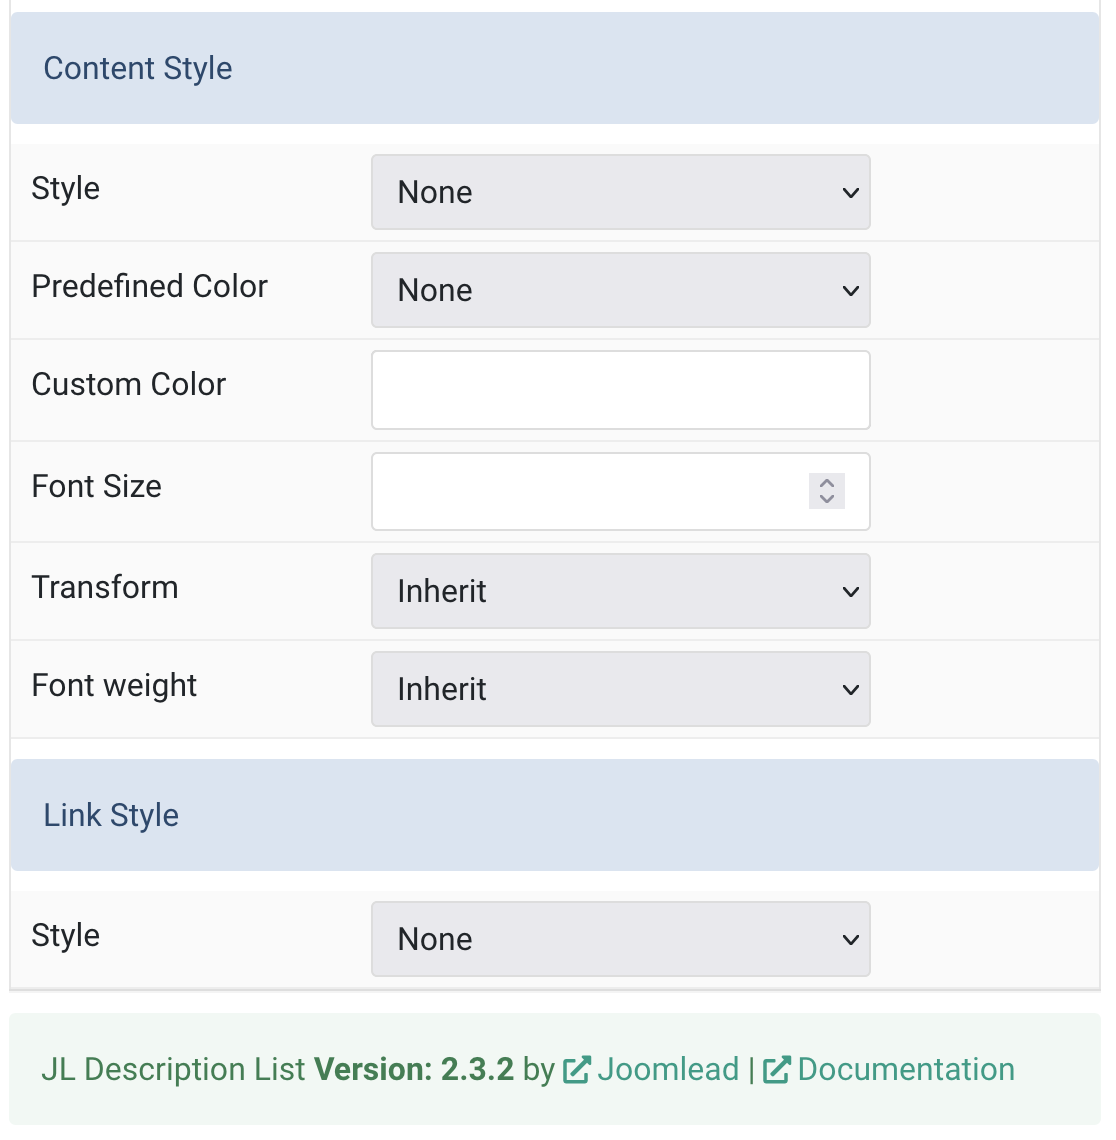Open Link Style's Style dropdown
Image resolution: width=1116 pixels, height=1140 pixels.
click(x=620, y=939)
